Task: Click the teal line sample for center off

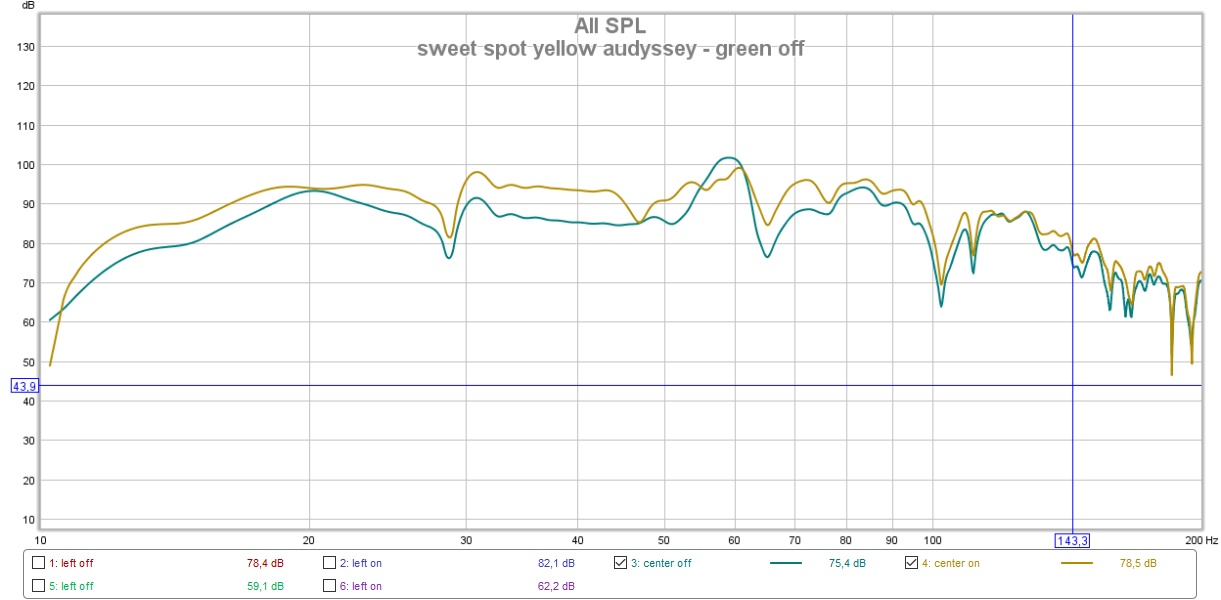Action: tap(787, 563)
